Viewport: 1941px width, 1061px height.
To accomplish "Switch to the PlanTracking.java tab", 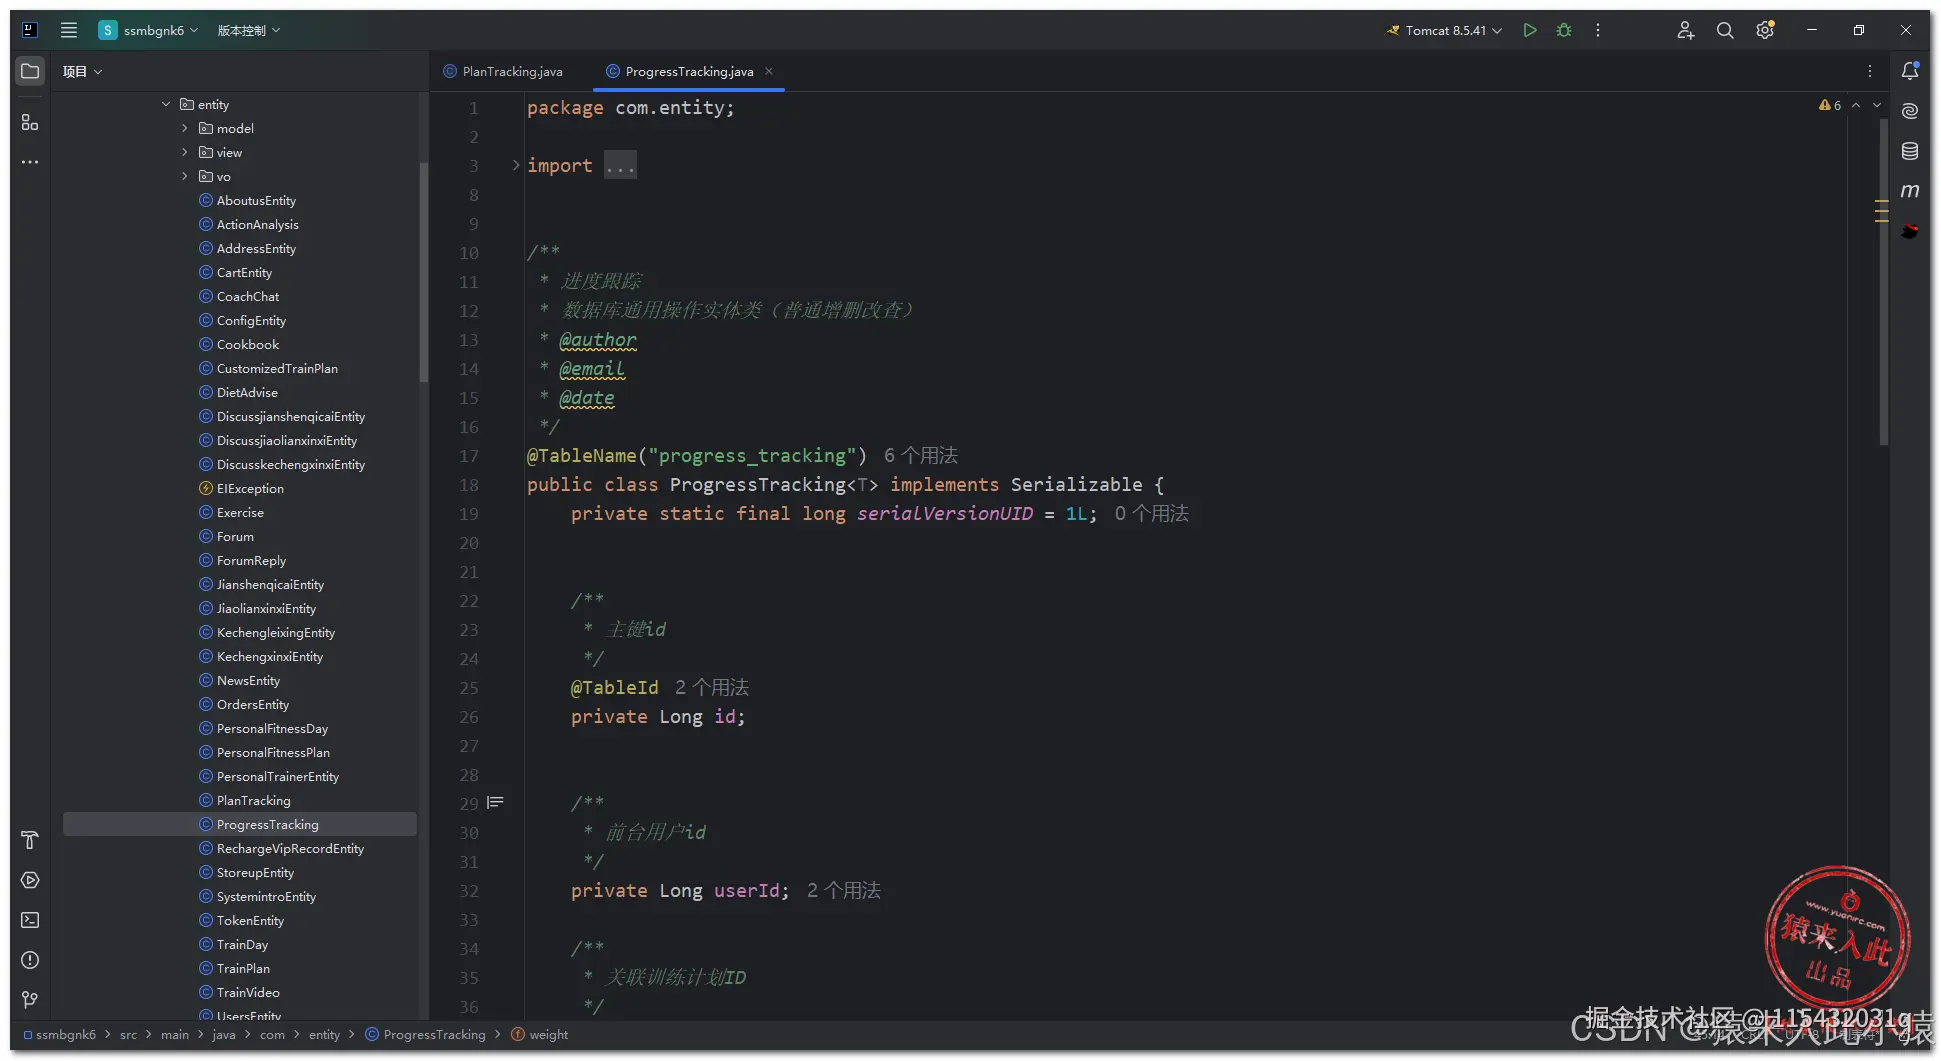I will pos(502,71).
